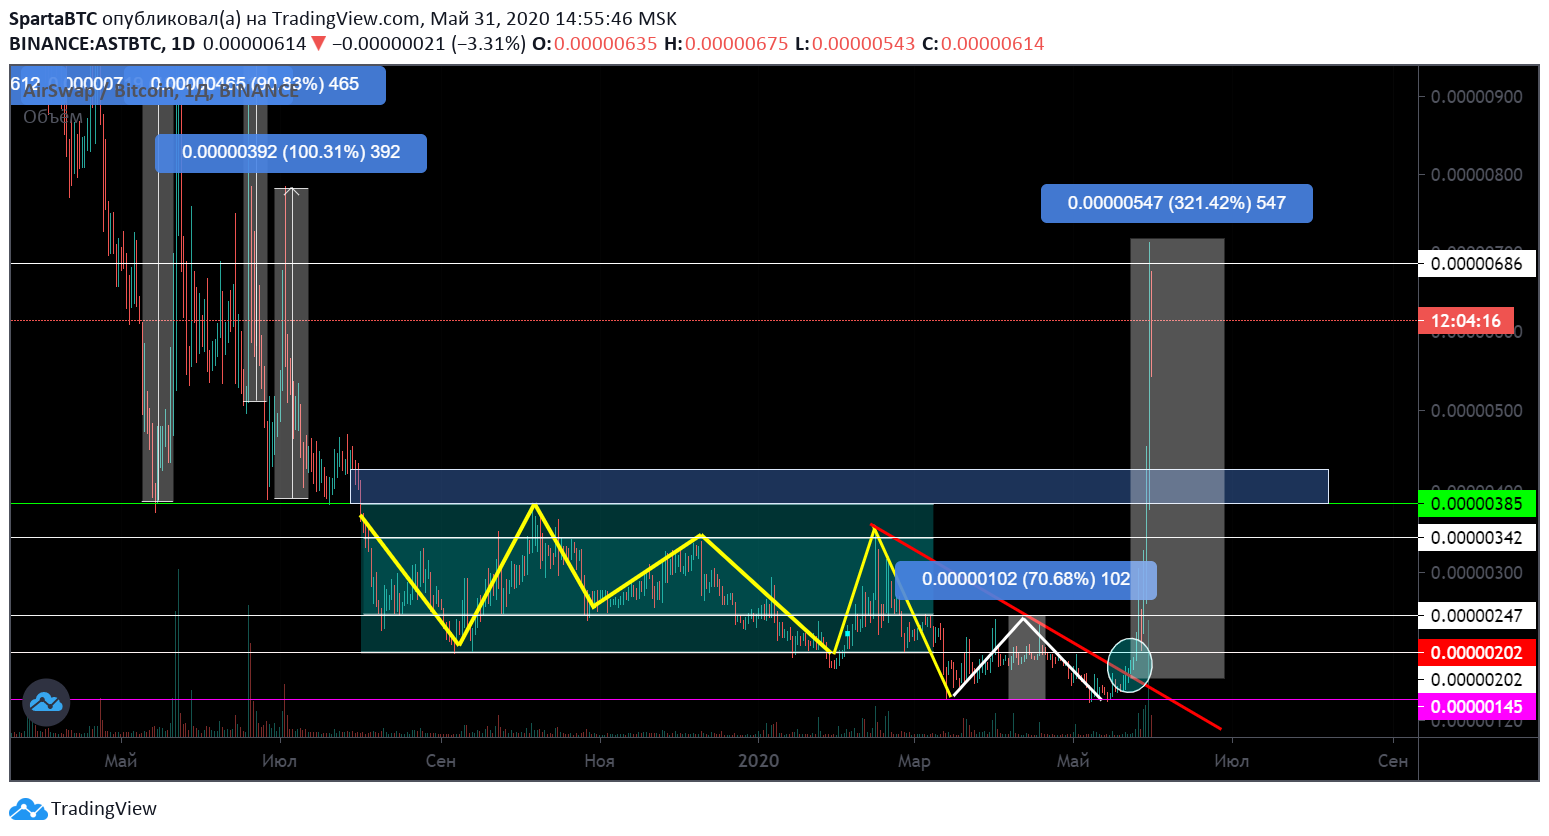Click the green 0.00000385 price label

[x=1477, y=503]
